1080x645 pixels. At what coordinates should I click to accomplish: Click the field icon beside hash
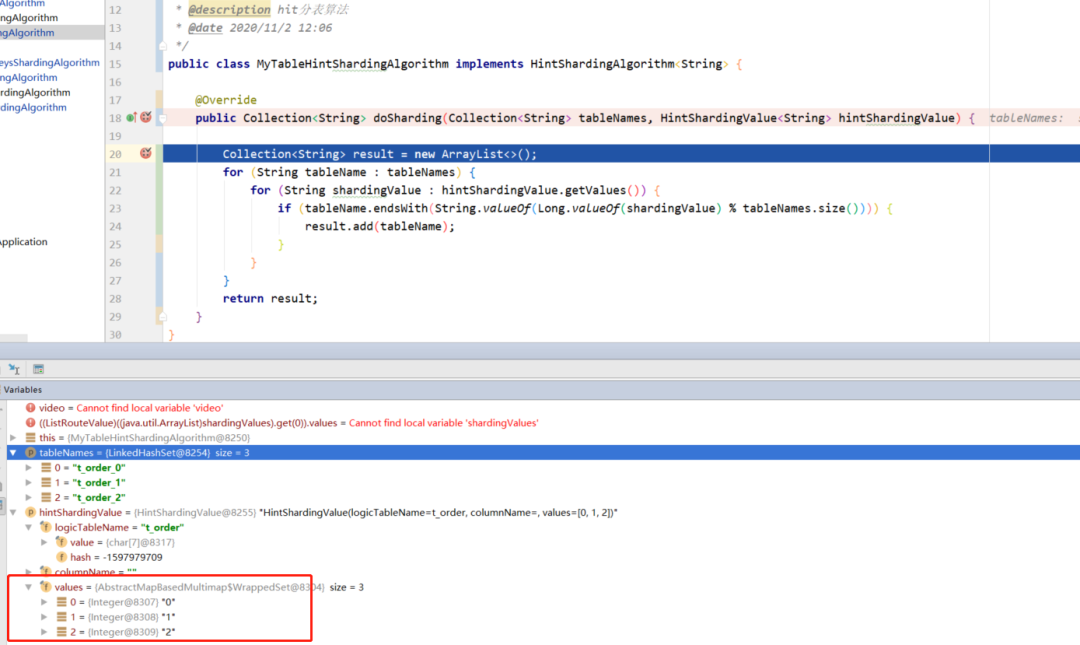[x=61, y=557]
